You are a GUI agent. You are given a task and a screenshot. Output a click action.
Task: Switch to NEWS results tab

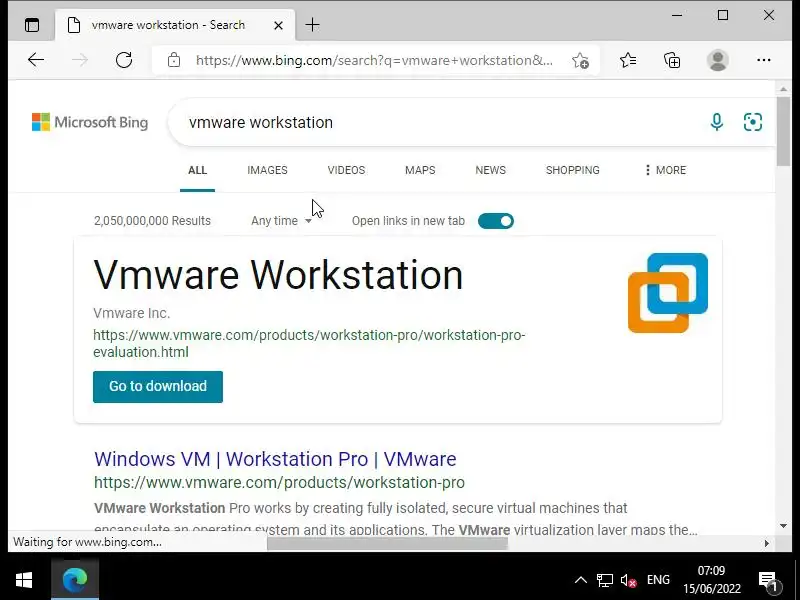pyautogui.click(x=490, y=170)
